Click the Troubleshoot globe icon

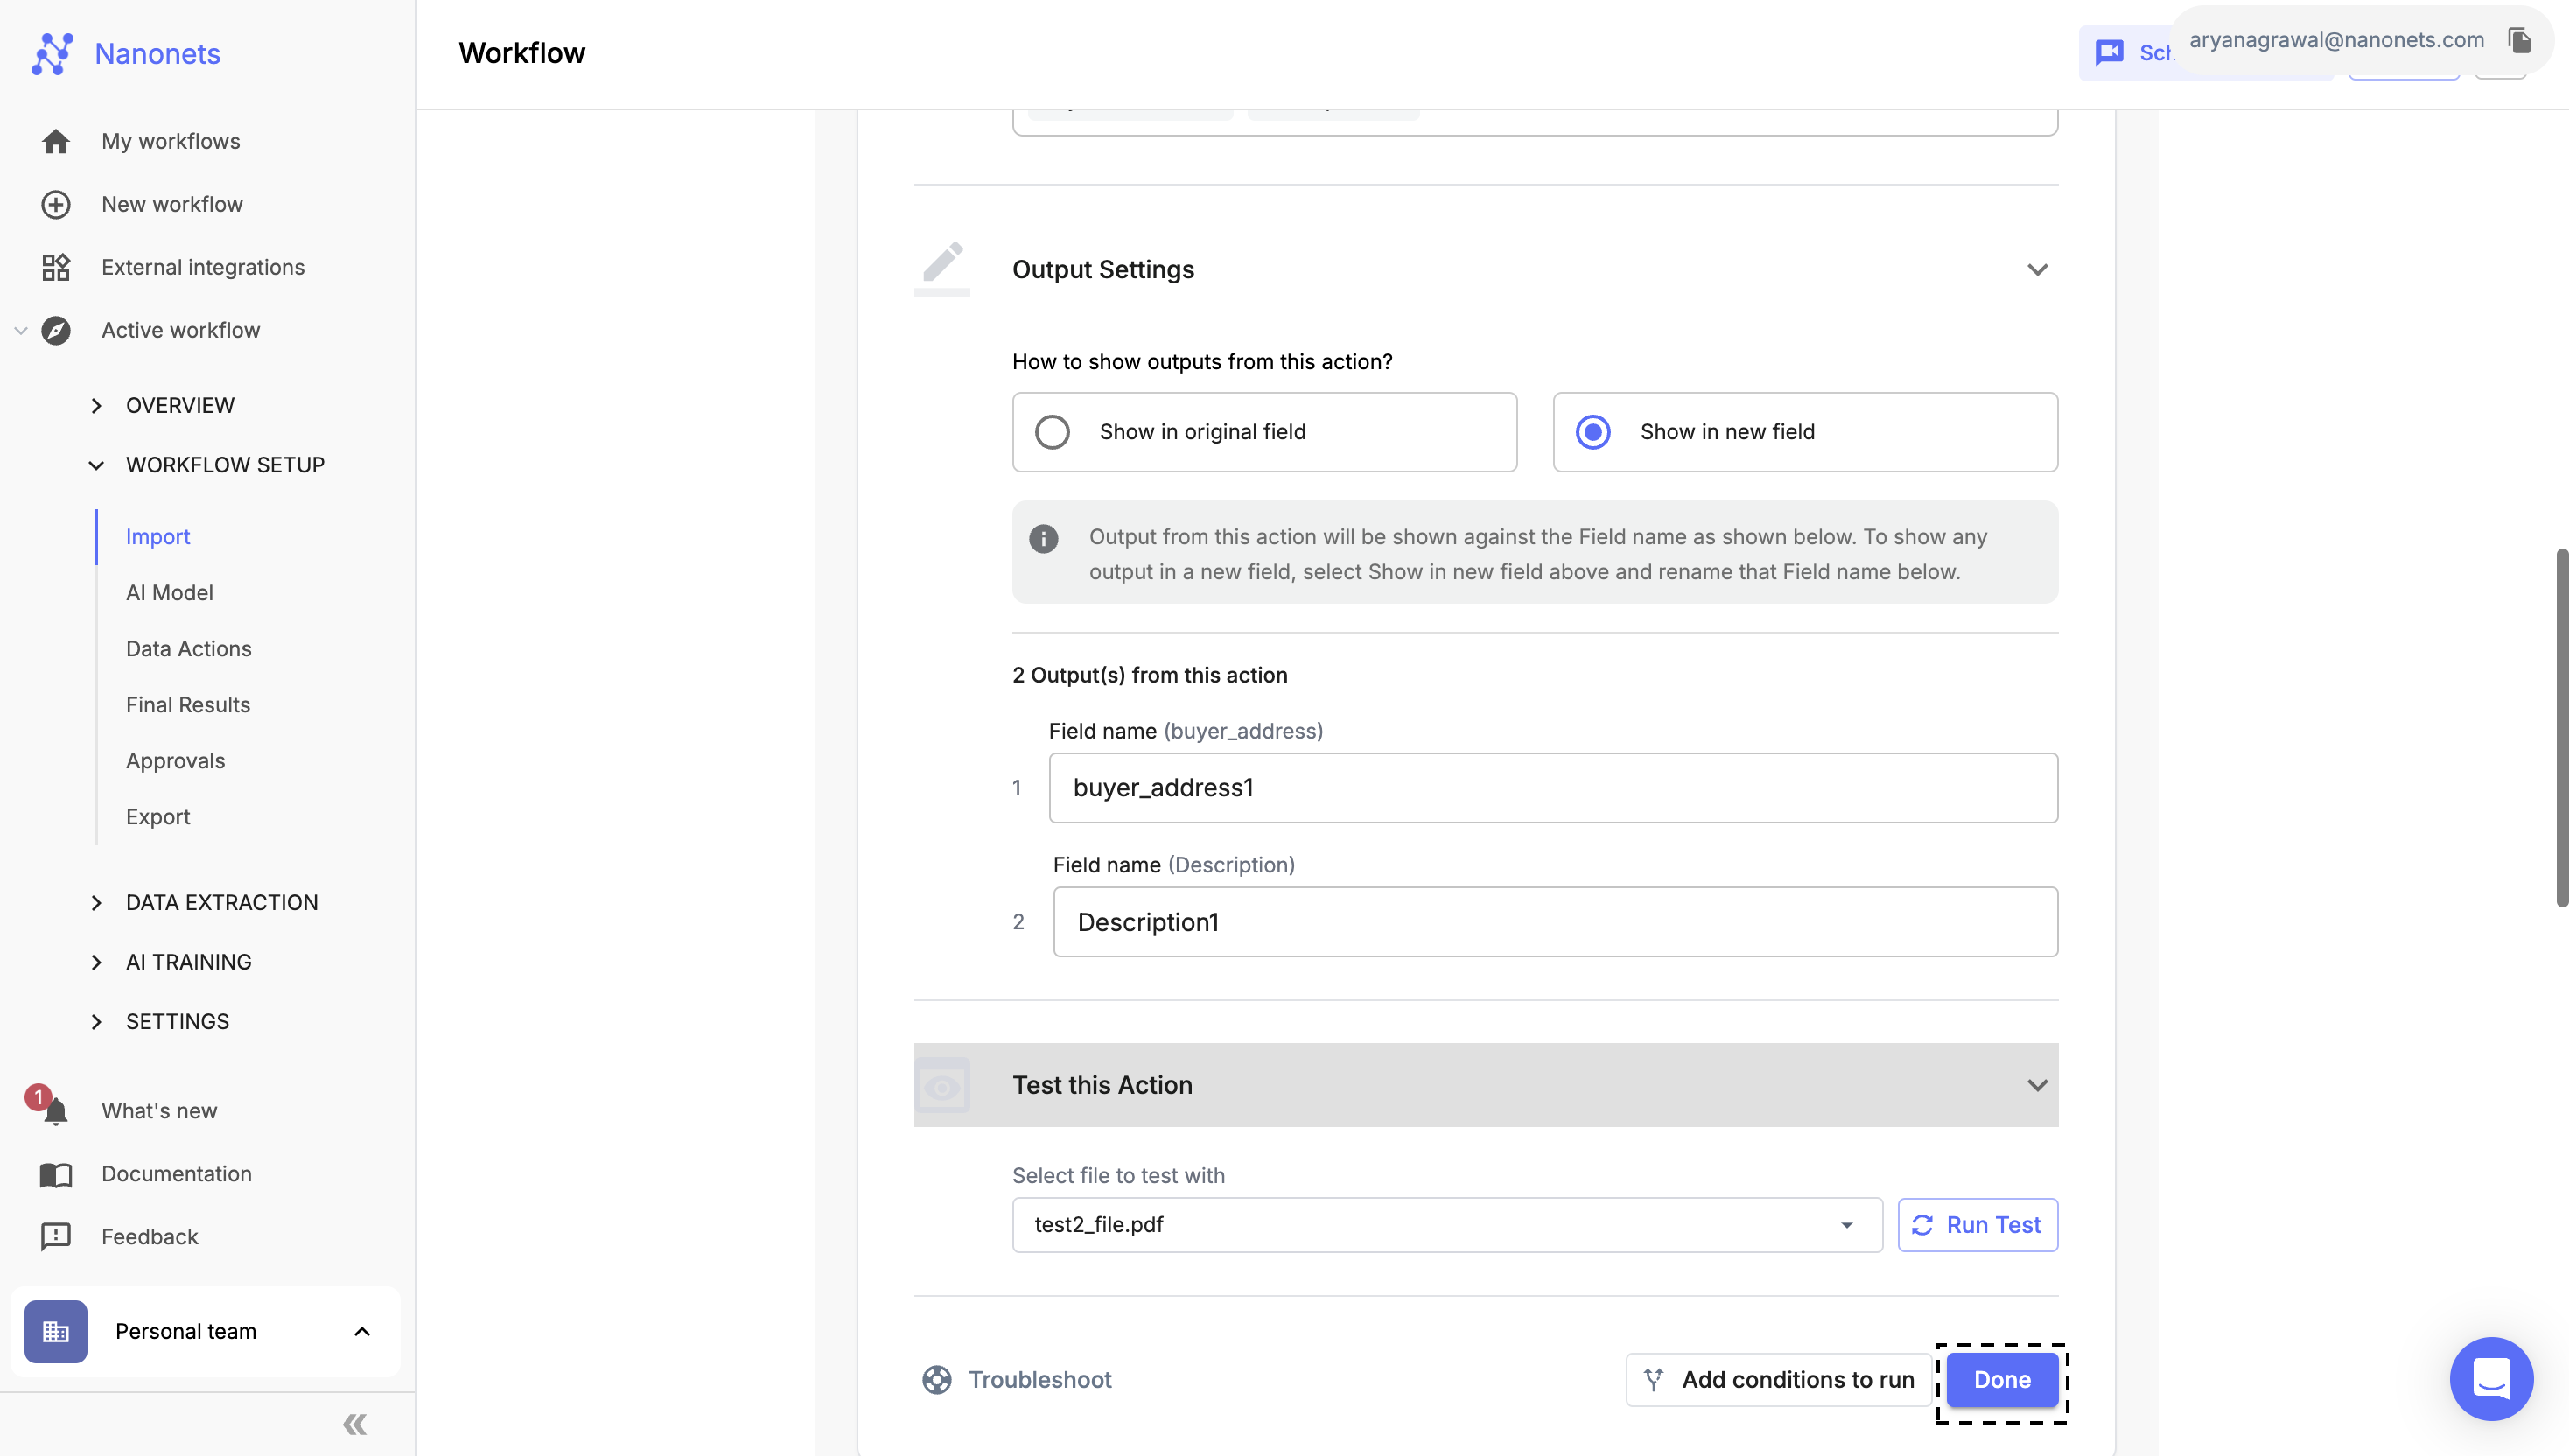pos(937,1380)
